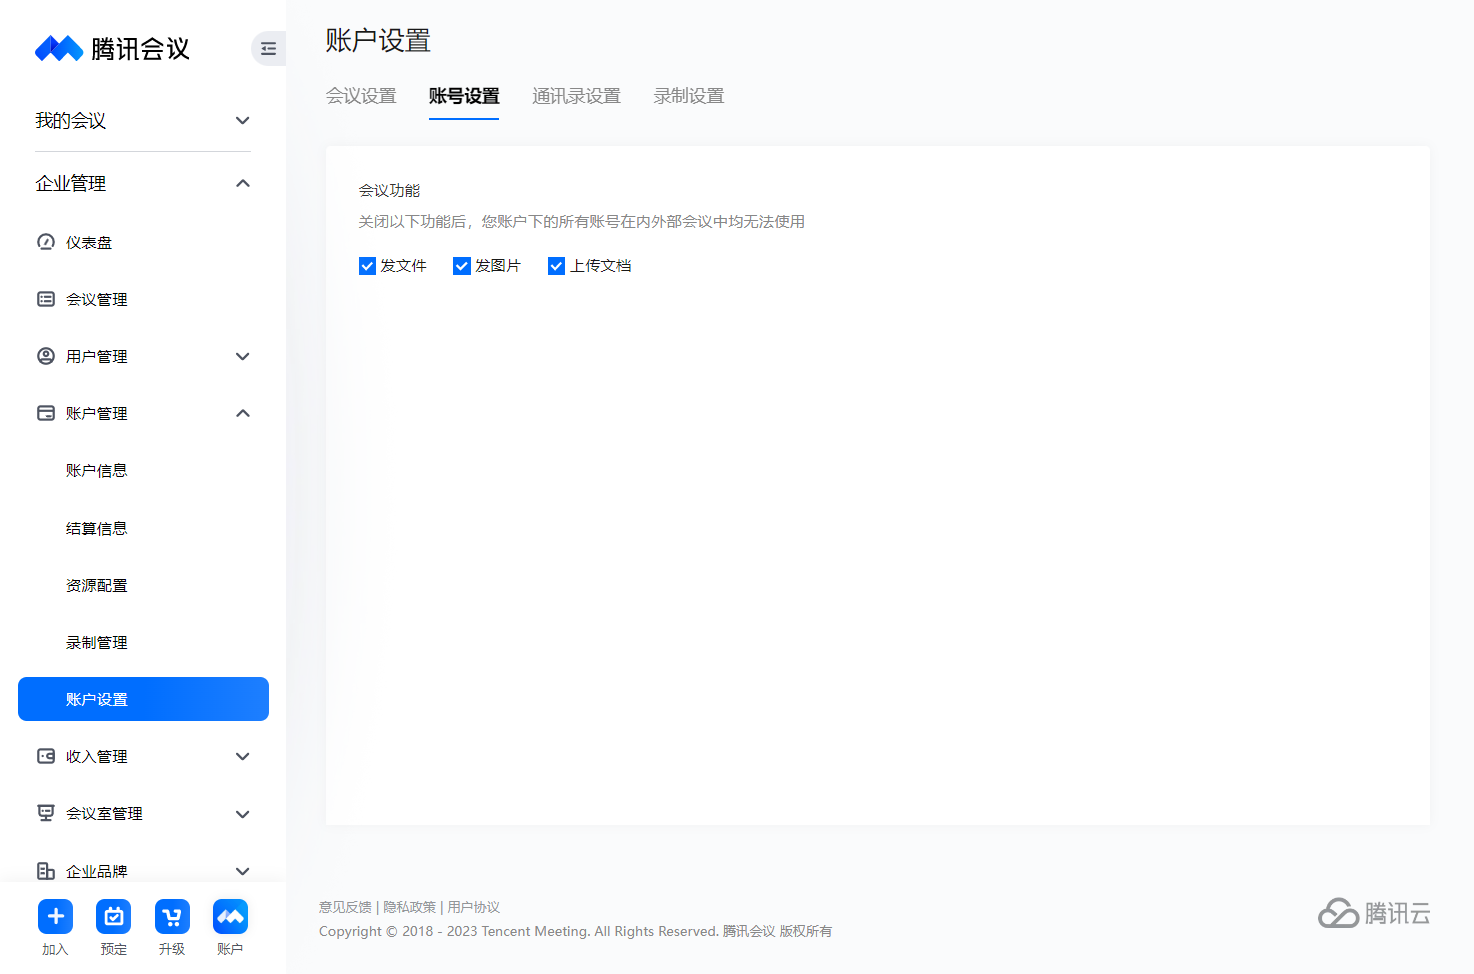Click the screen icon next to 会议室管理
The height and width of the screenshot is (974, 1474).
[x=46, y=813]
